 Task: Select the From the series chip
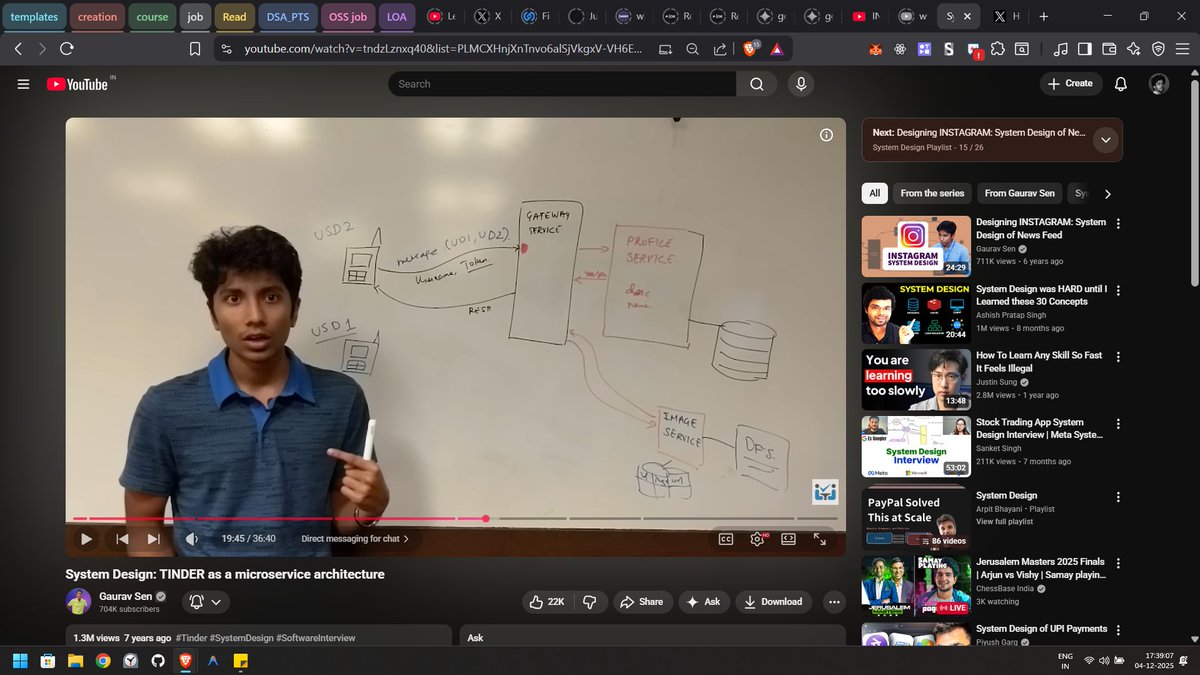tap(932, 194)
